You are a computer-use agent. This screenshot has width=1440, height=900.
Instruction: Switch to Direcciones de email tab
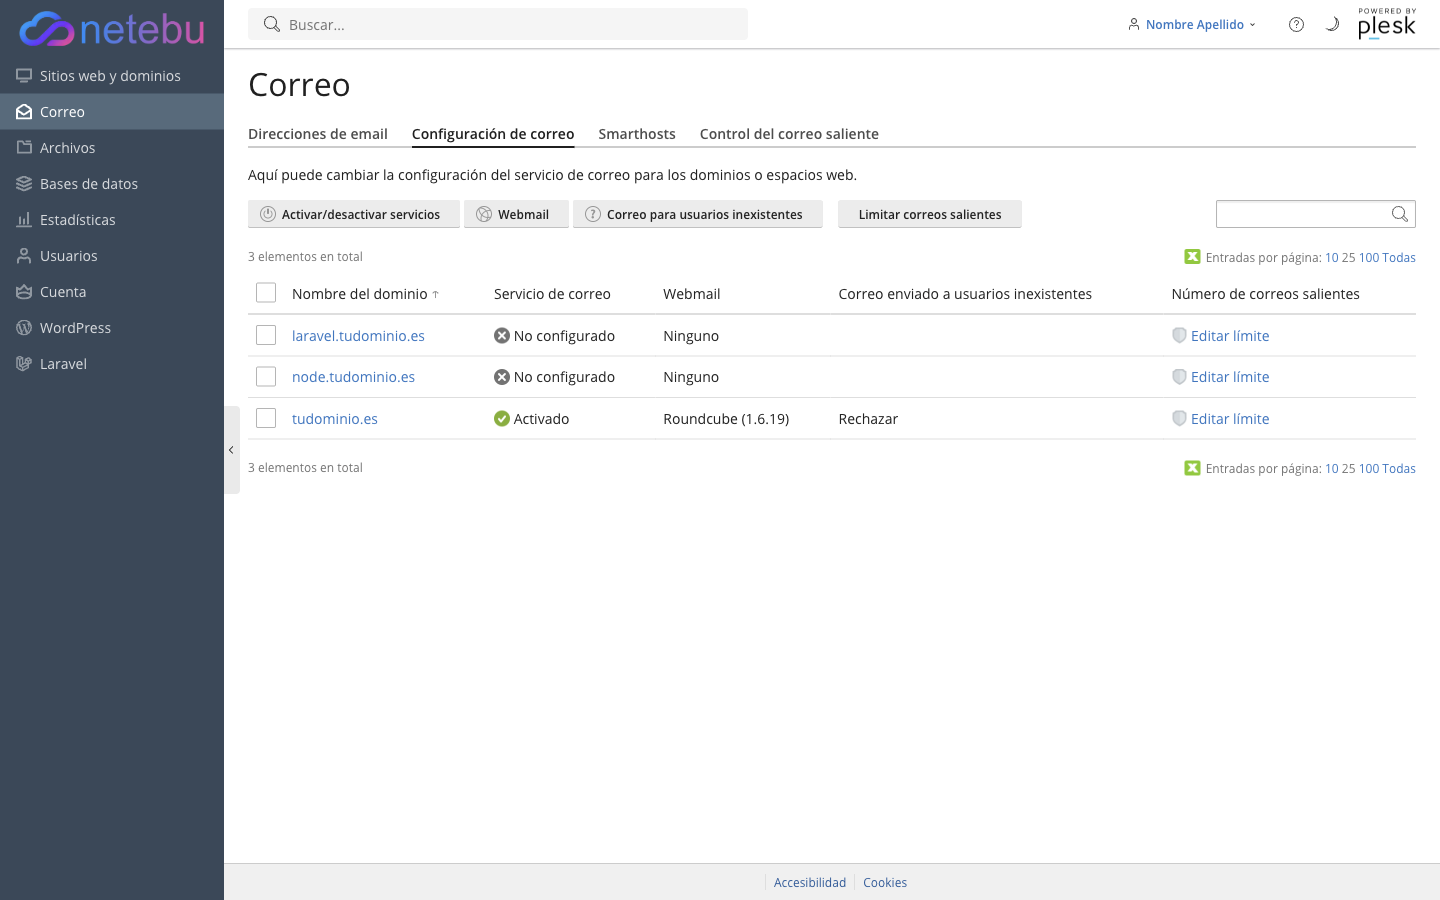(318, 134)
